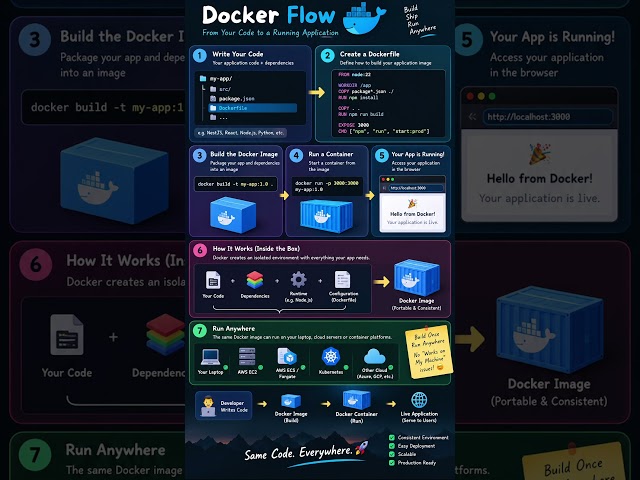Click the large background Docker Image container
This screenshot has width=640, height=480.
tap(549, 329)
